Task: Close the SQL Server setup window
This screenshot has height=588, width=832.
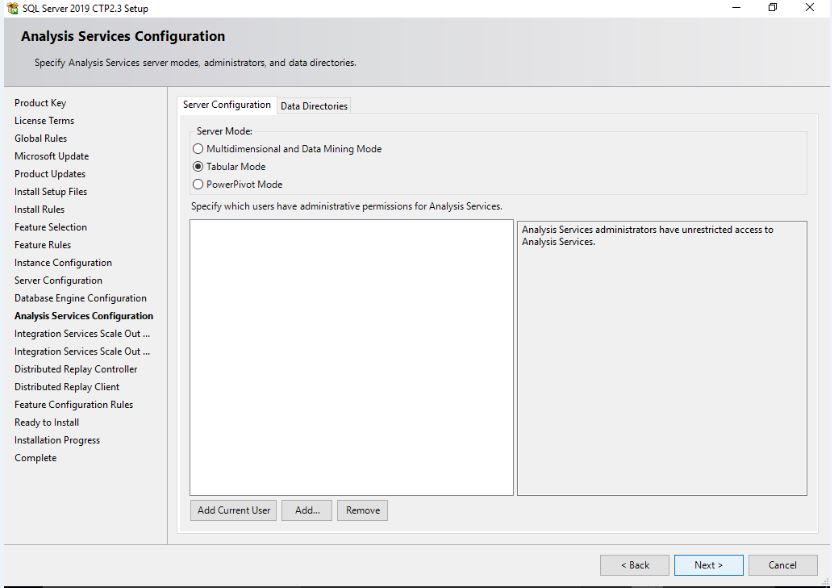Action: click(810, 7)
